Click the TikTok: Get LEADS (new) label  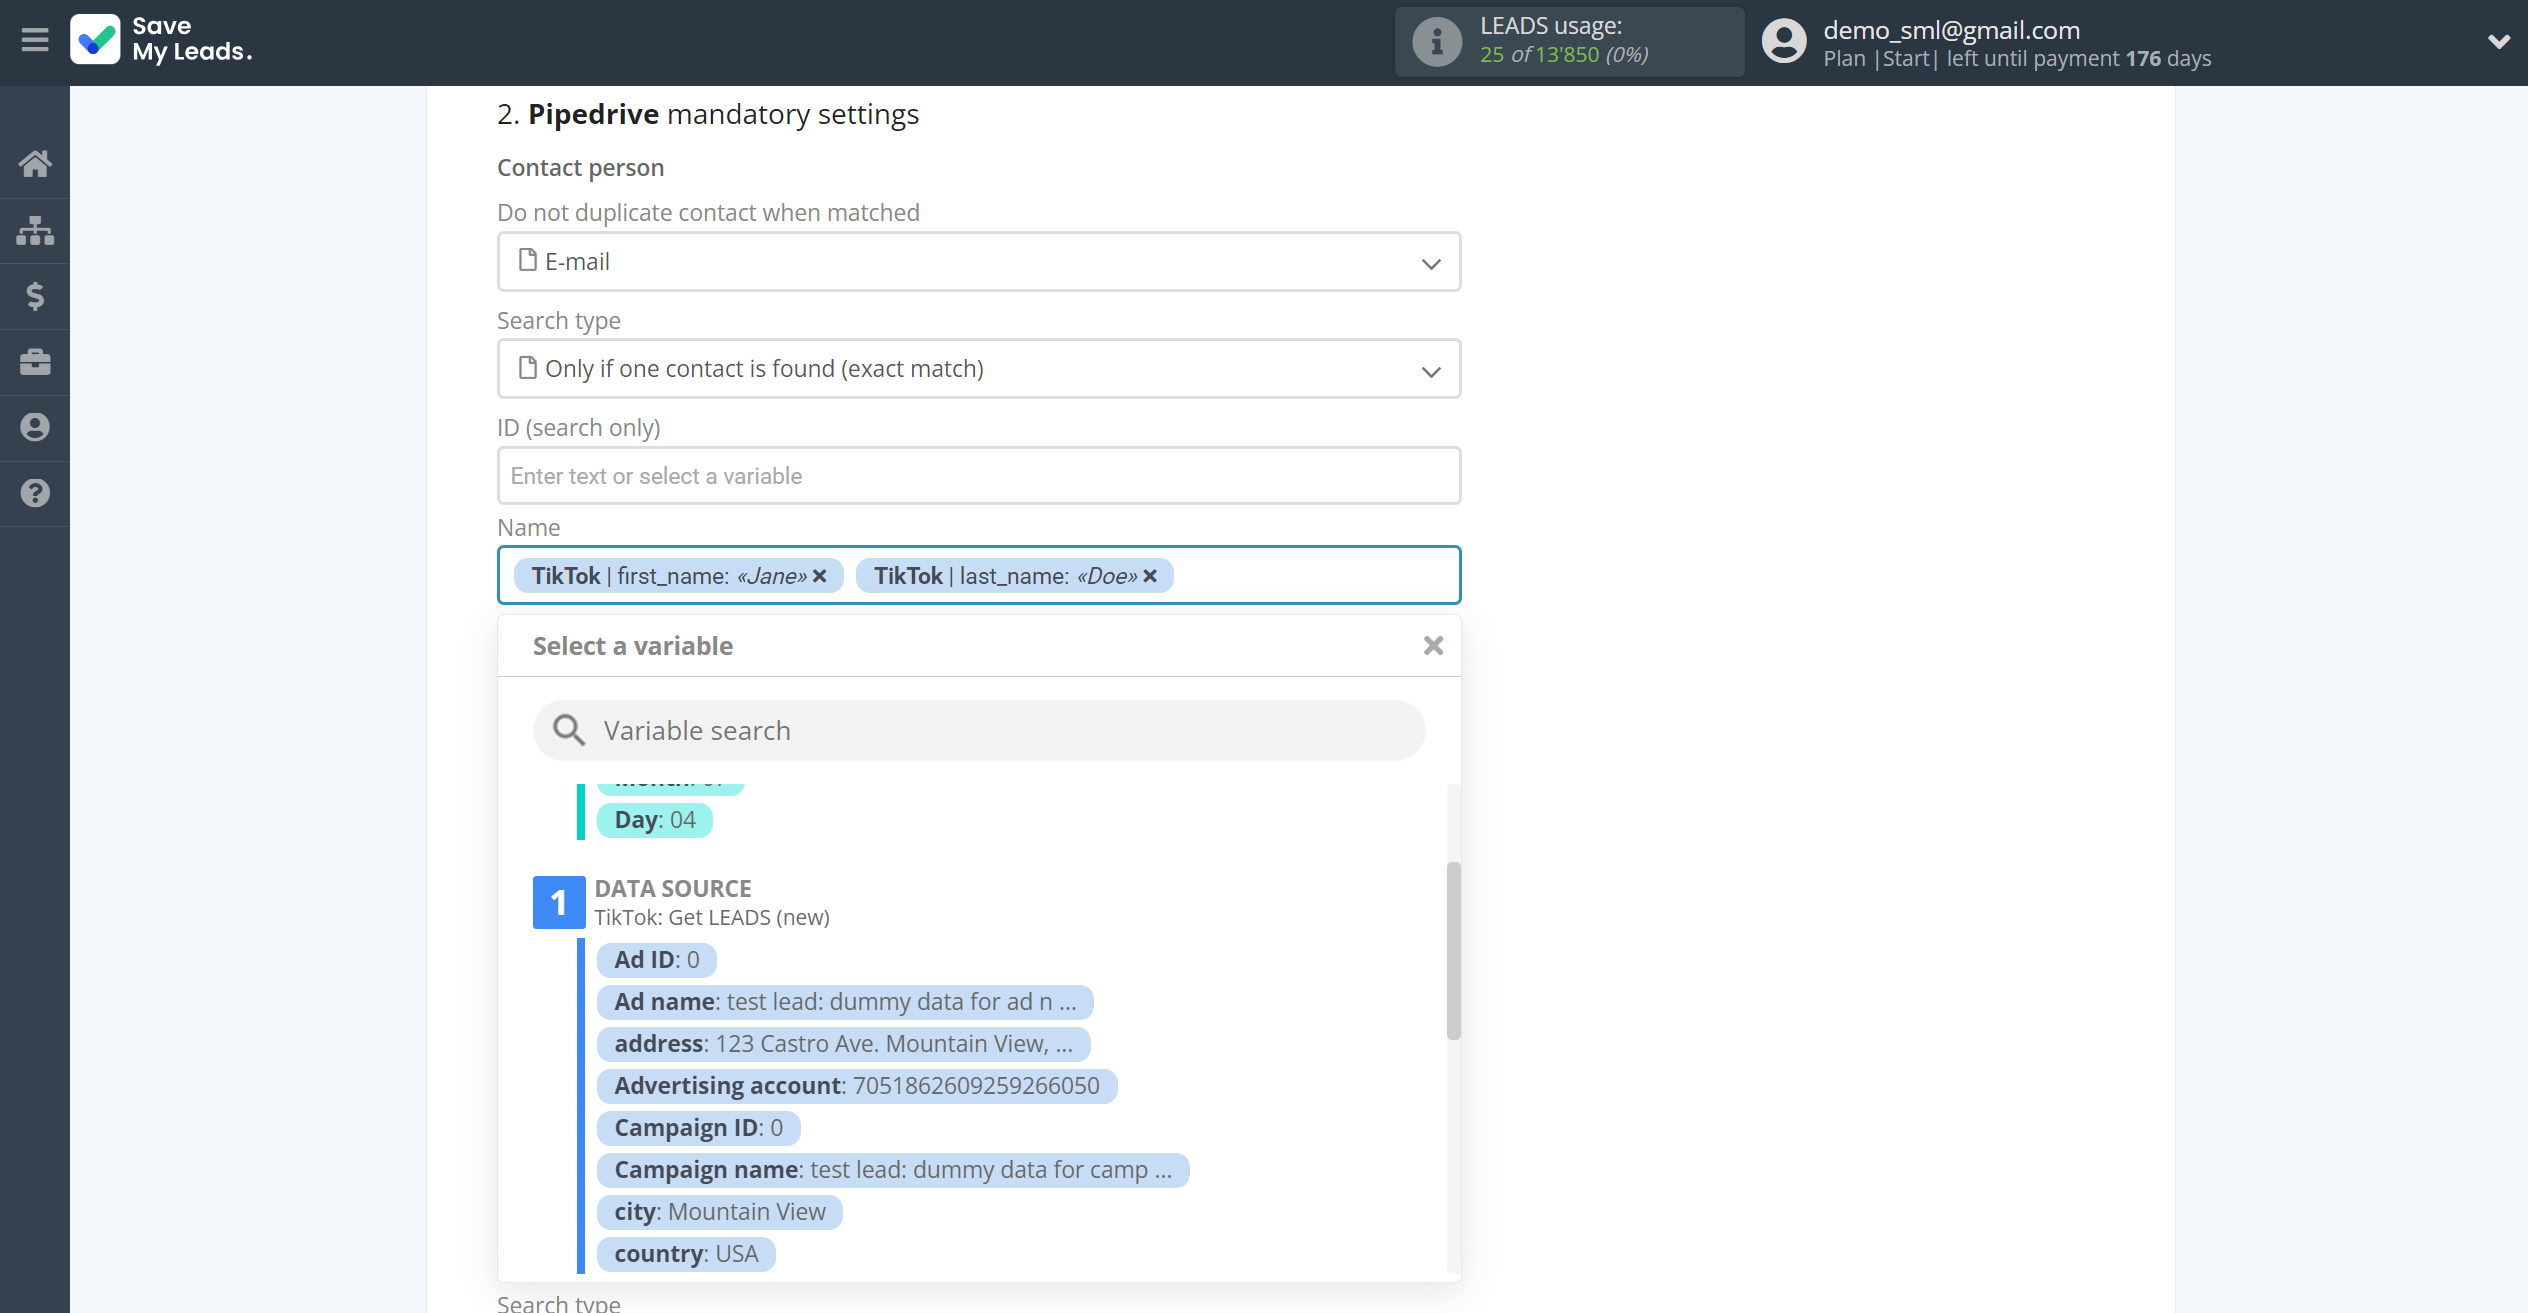click(x=712, y=918)
